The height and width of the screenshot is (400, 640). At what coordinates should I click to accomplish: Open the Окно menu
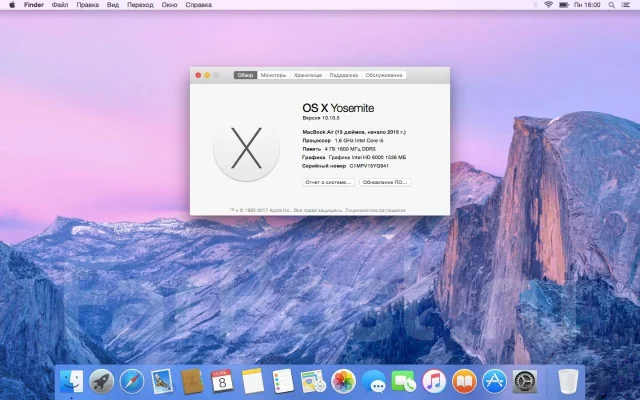[169, 5]
